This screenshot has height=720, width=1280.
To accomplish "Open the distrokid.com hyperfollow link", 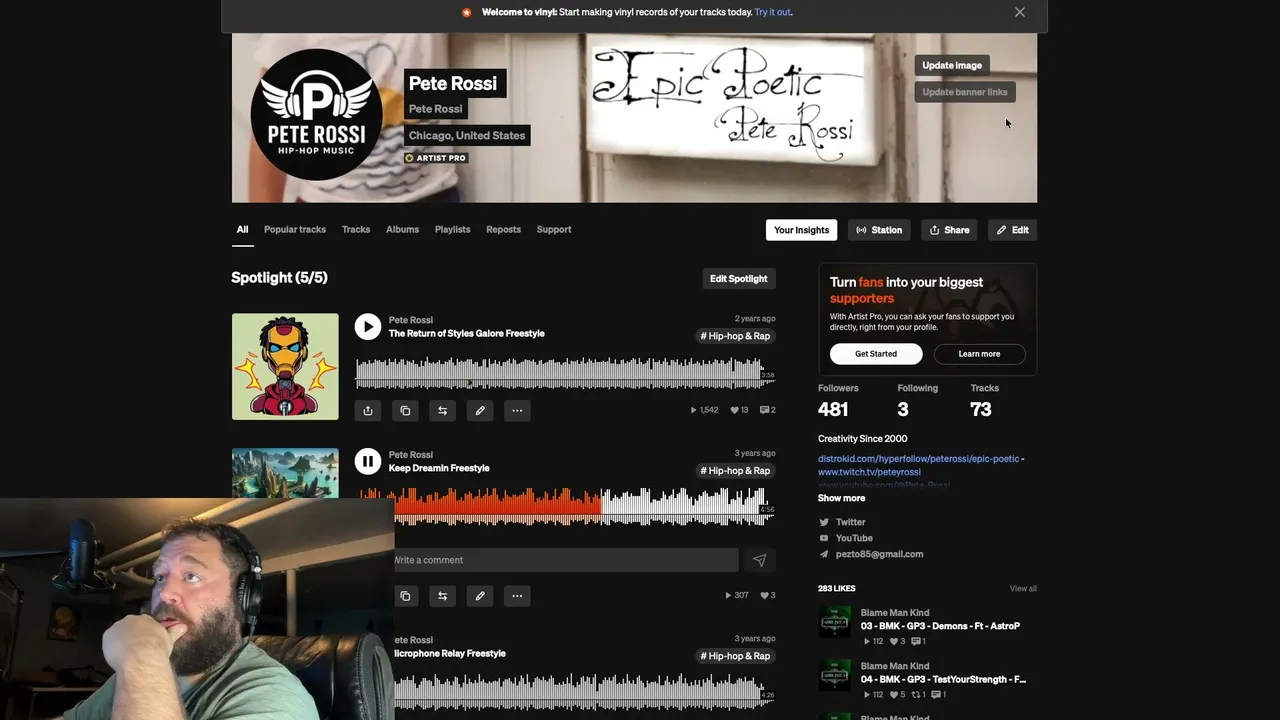I will click(x=919, y=459).
